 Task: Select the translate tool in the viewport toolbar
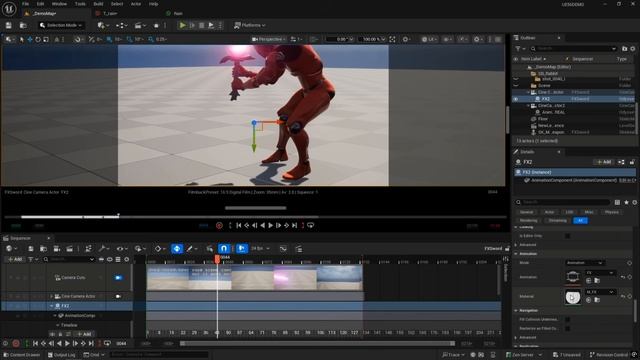(x=30, y=39)
